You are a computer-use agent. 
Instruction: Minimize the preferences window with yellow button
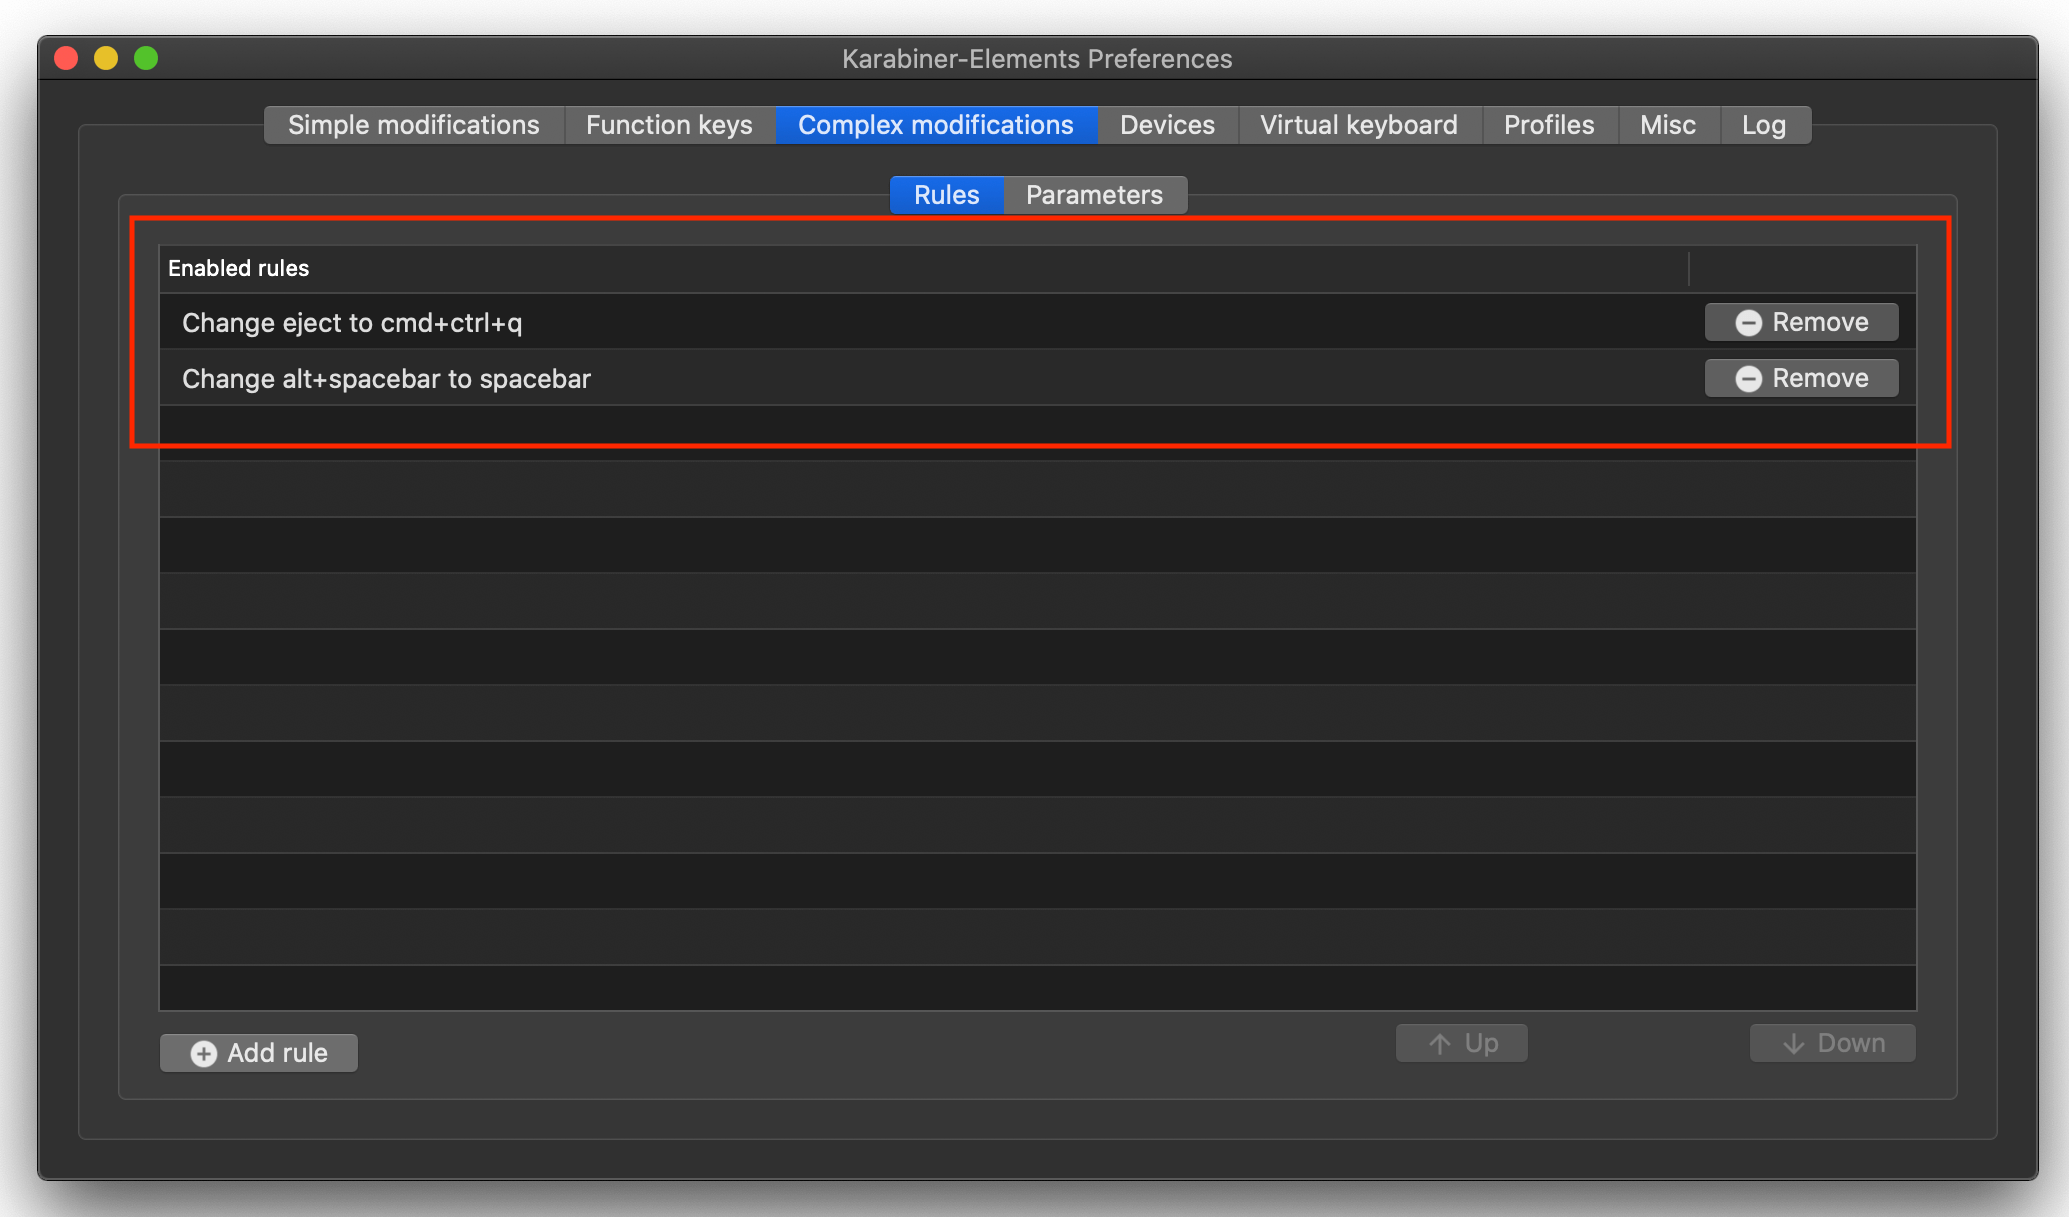[106, 58]
